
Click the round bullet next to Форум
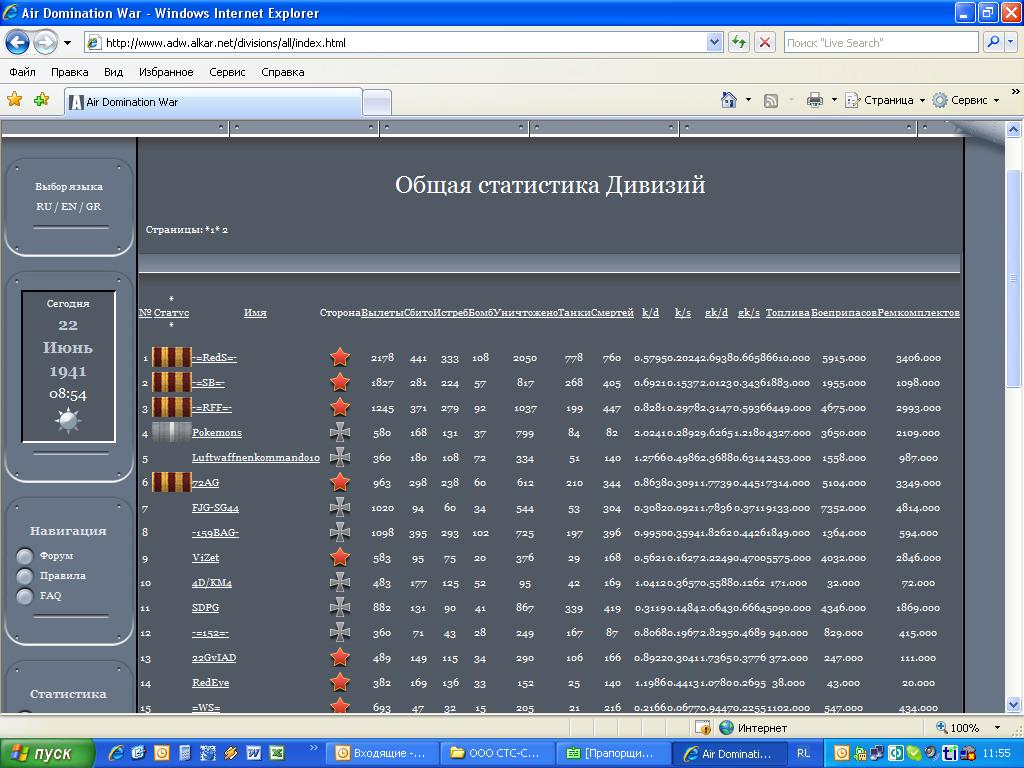pos(25,556)
